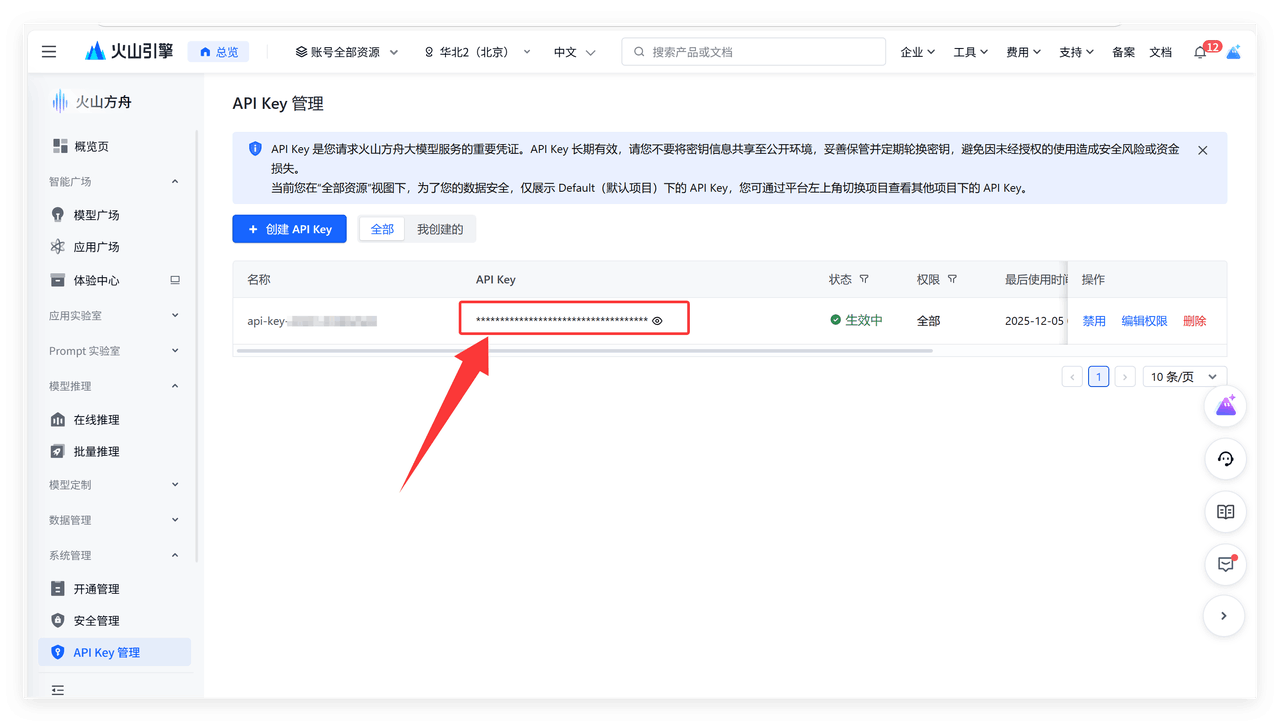Collapse the 系统管理 sidebar section
The width and height of the screenshot is (1280, 722).
114,555
